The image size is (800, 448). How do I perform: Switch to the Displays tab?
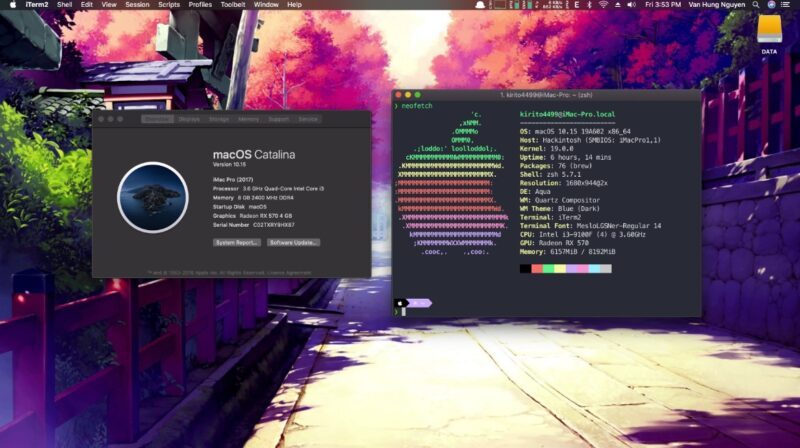[x=189, y=119]
